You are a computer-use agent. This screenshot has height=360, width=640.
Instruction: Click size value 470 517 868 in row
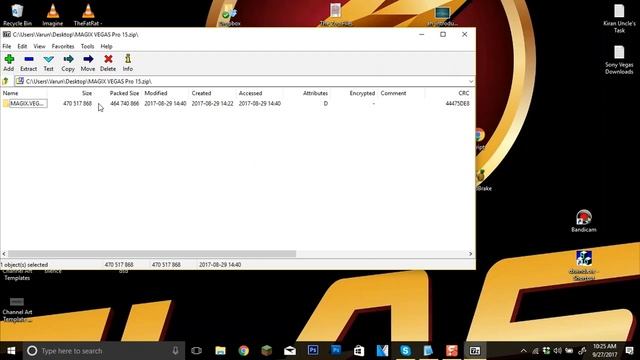77,104
